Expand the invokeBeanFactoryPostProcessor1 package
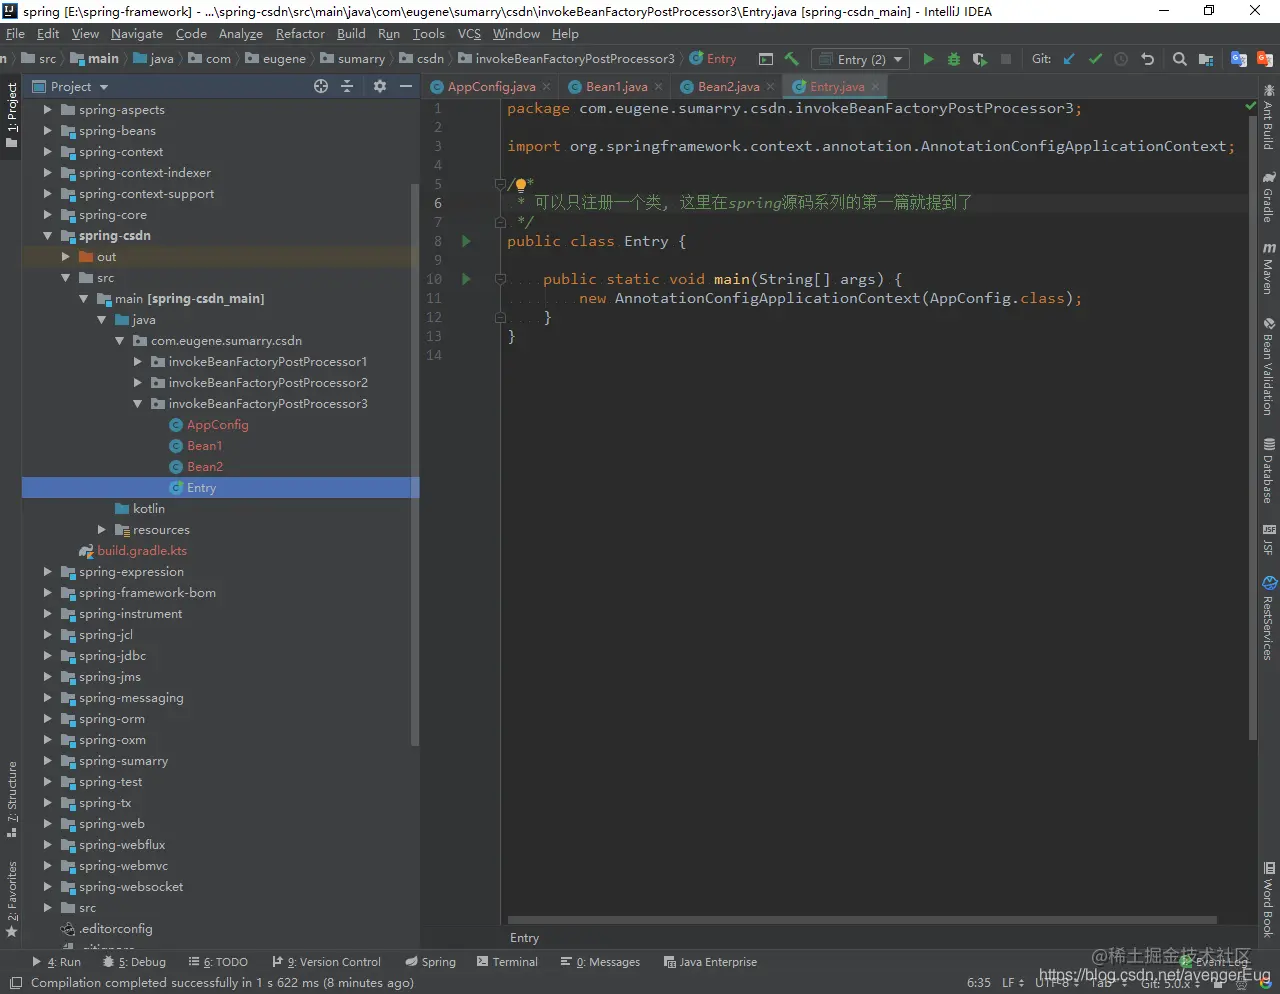1280x994 pixels. click(x=137, y=362)
